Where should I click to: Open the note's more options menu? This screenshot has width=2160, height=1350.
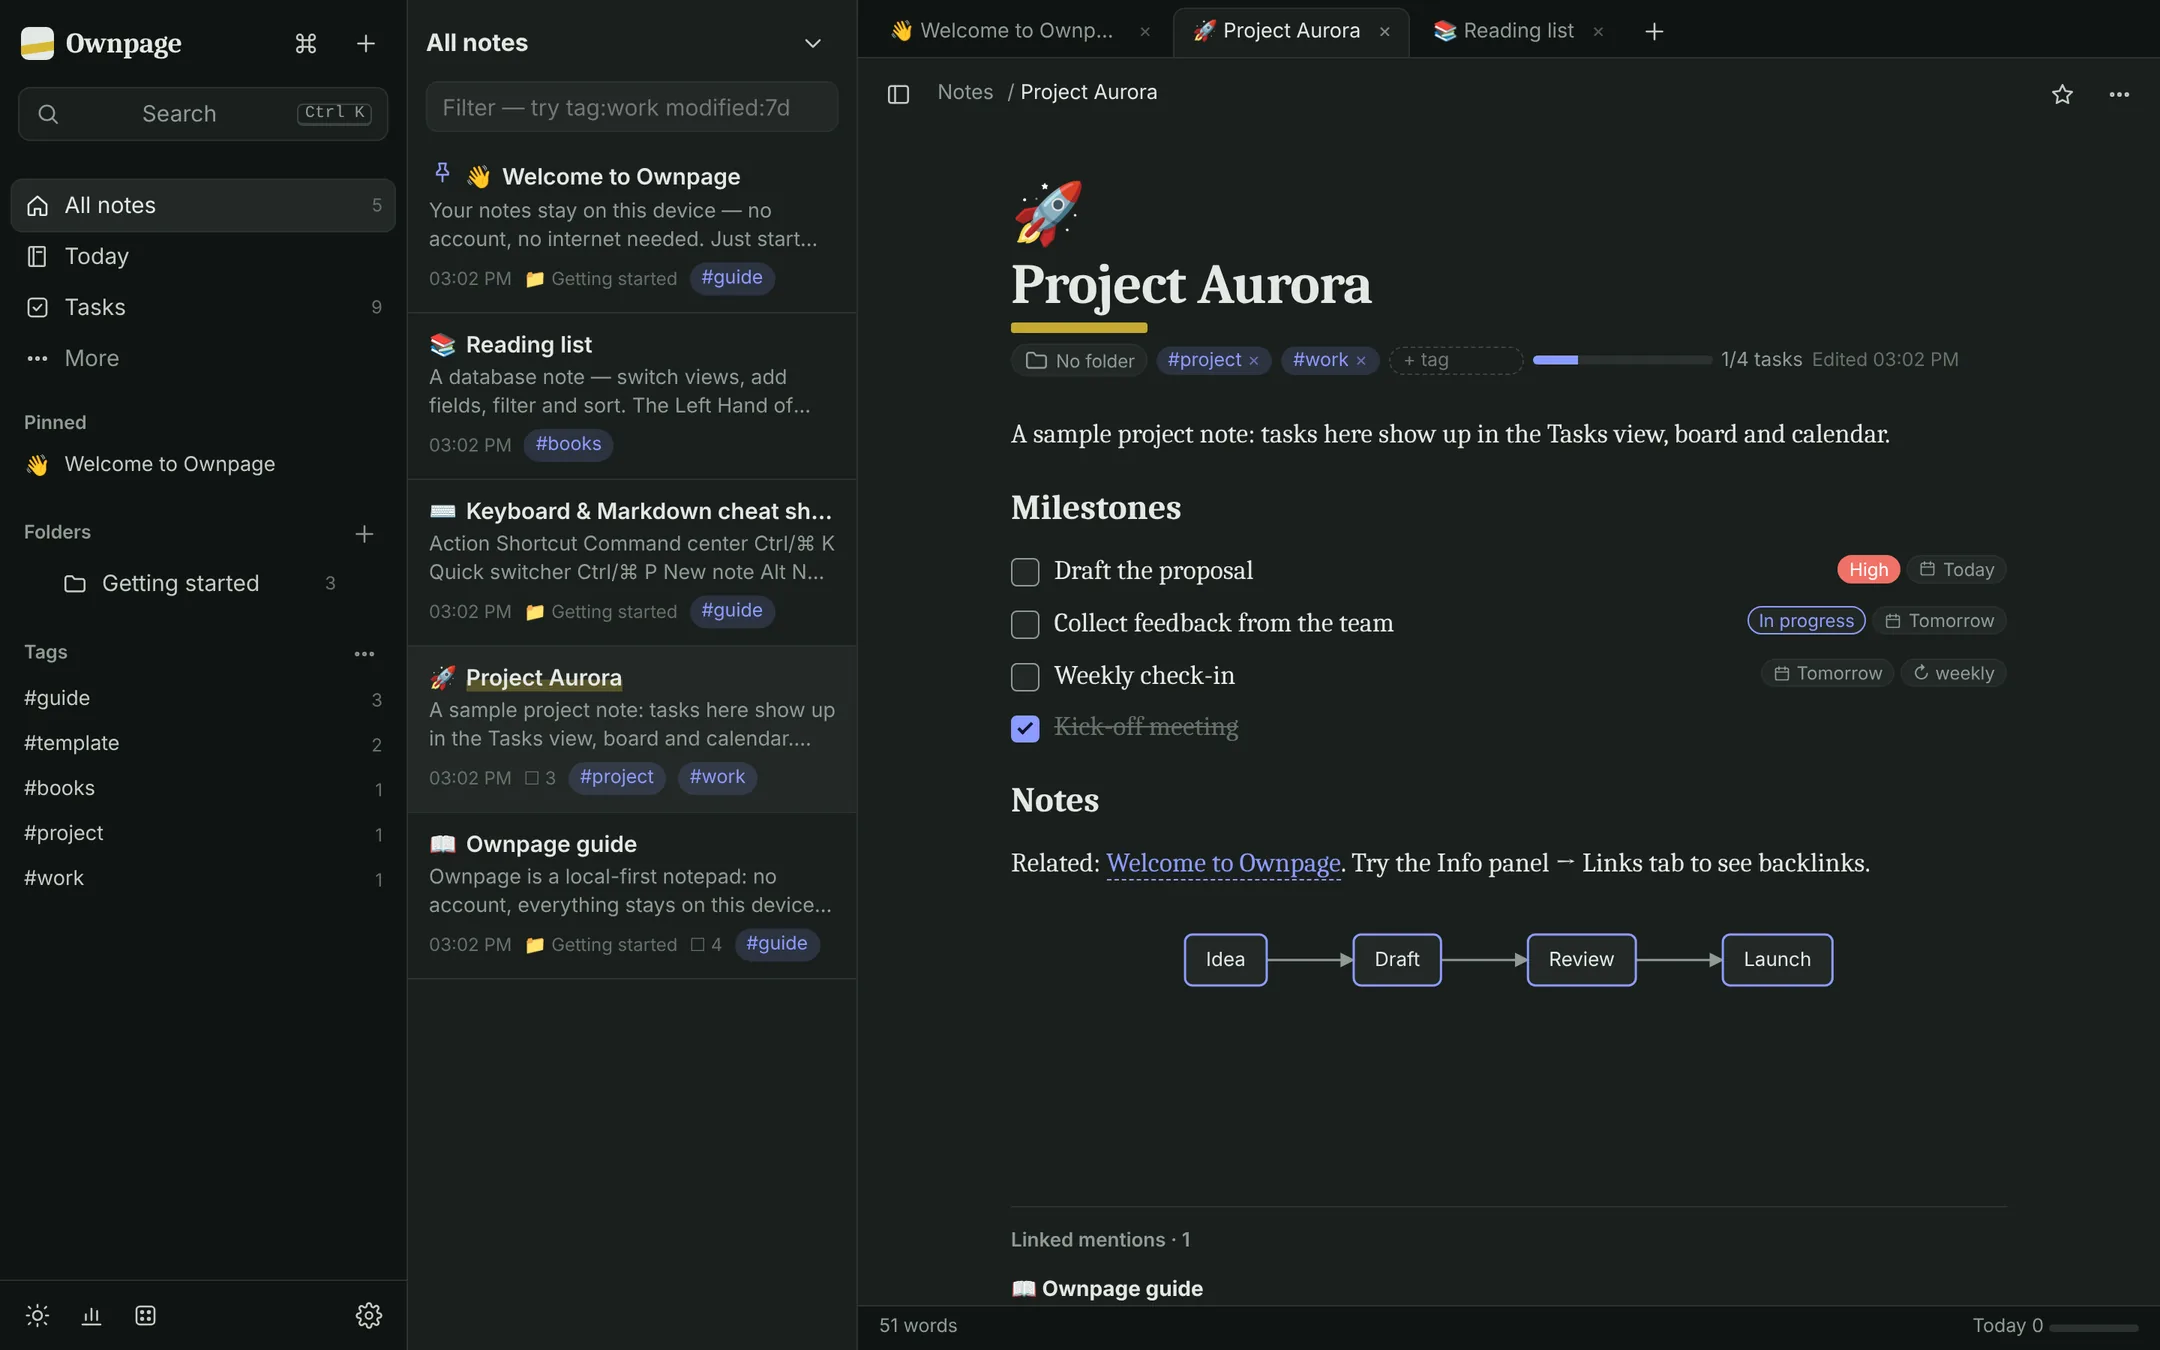[x=2119, y=94]
